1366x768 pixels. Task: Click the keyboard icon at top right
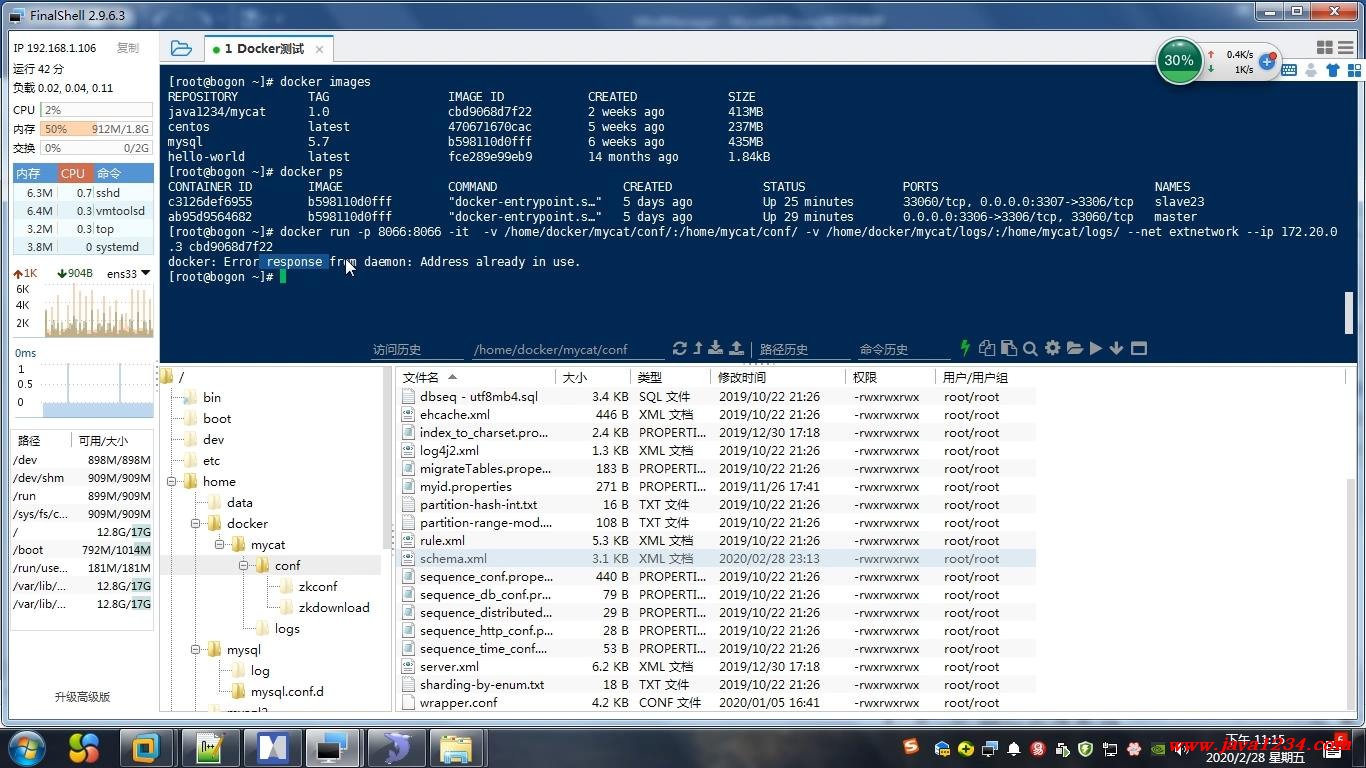tap(1289, 70)
